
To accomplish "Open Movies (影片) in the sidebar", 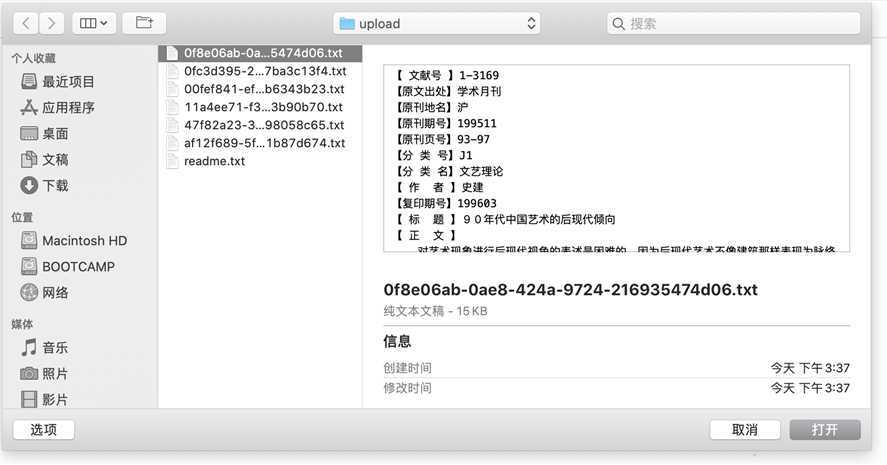I will pyautogui.click(x=44, y=399).
